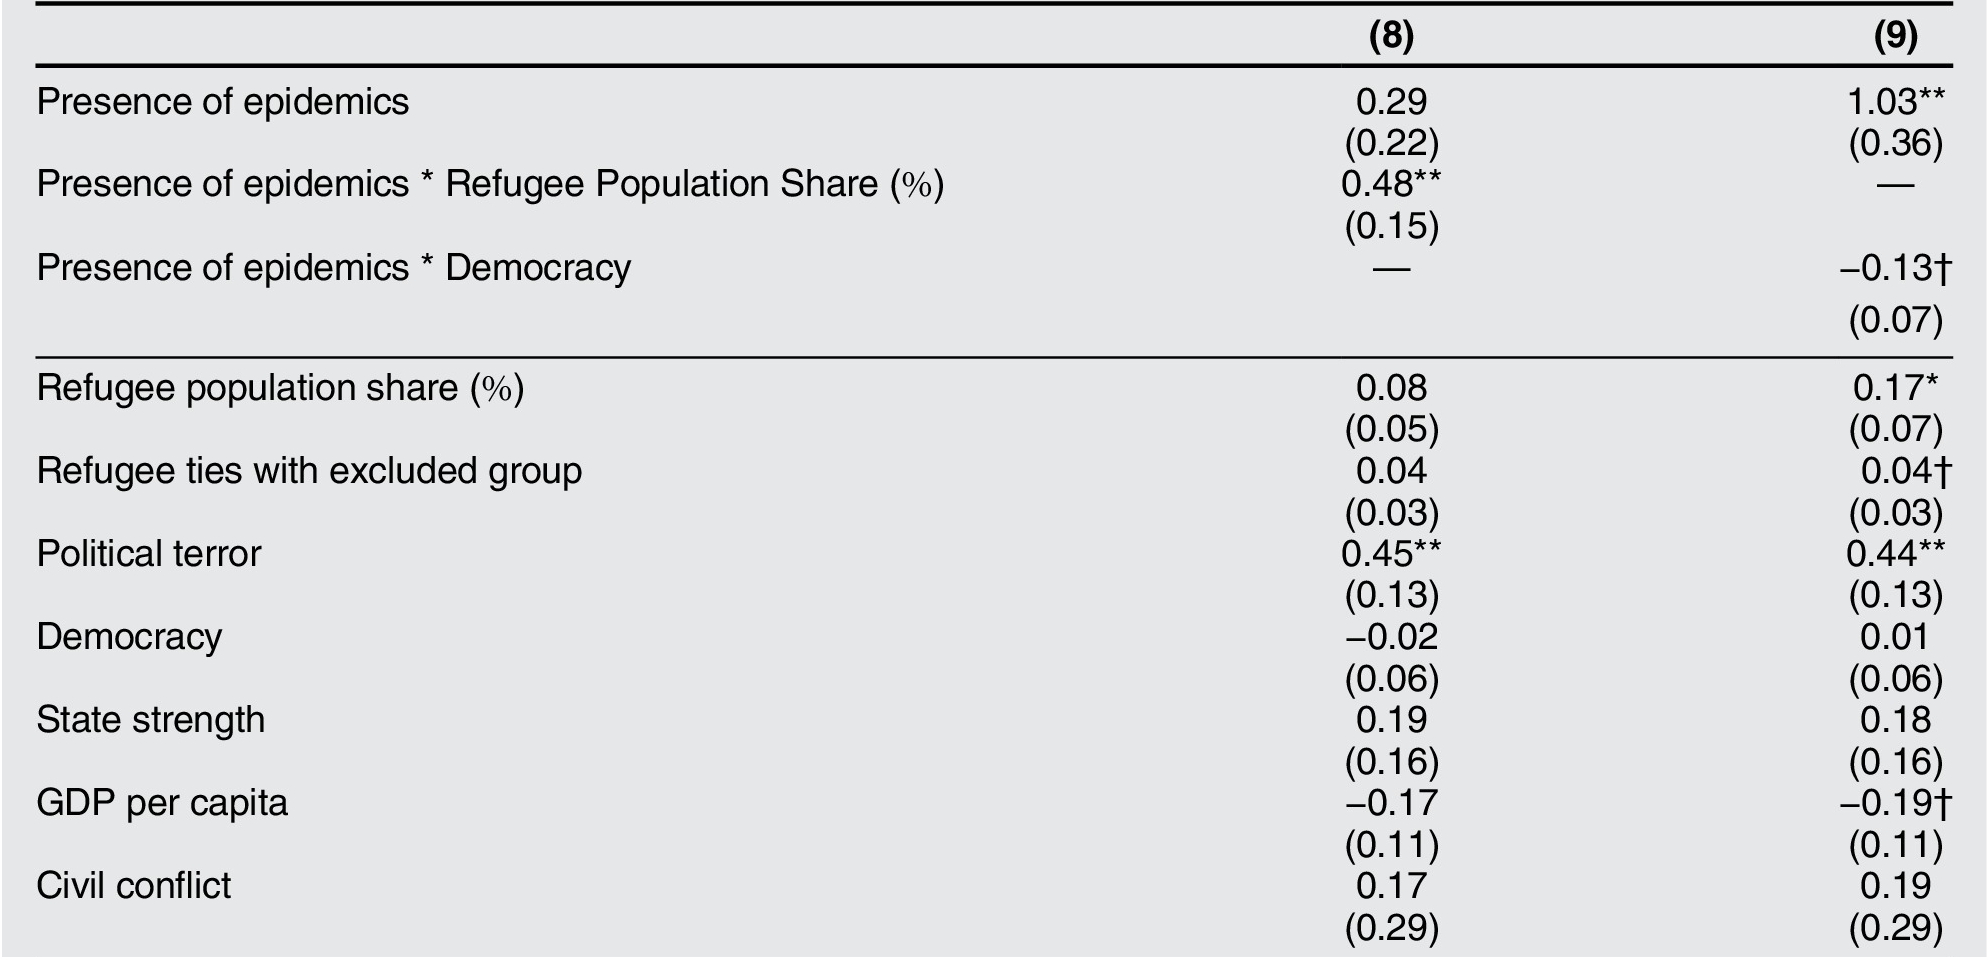Select the –0.19† GDP per capita value
The height and width of the screenshot is (957, 1988).
tap(1895, 803)
